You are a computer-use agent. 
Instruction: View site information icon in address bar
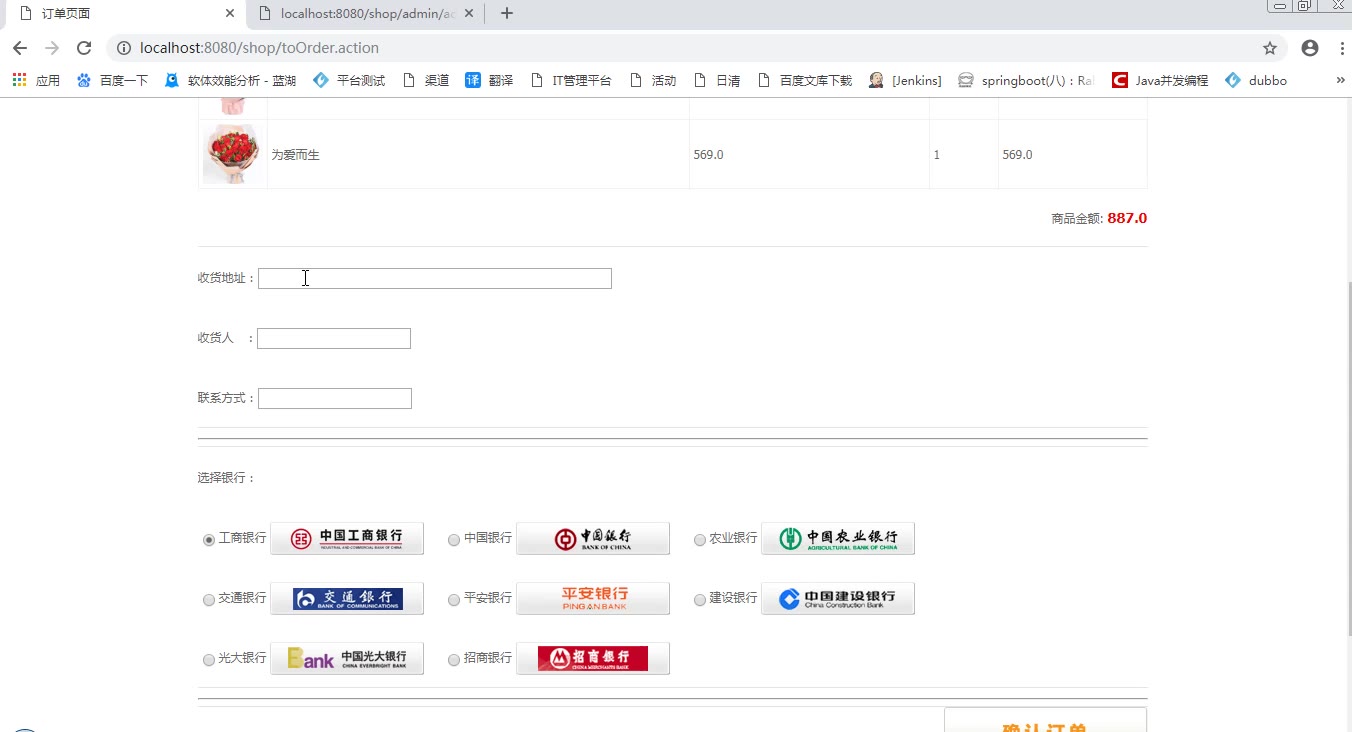(123, 48)
